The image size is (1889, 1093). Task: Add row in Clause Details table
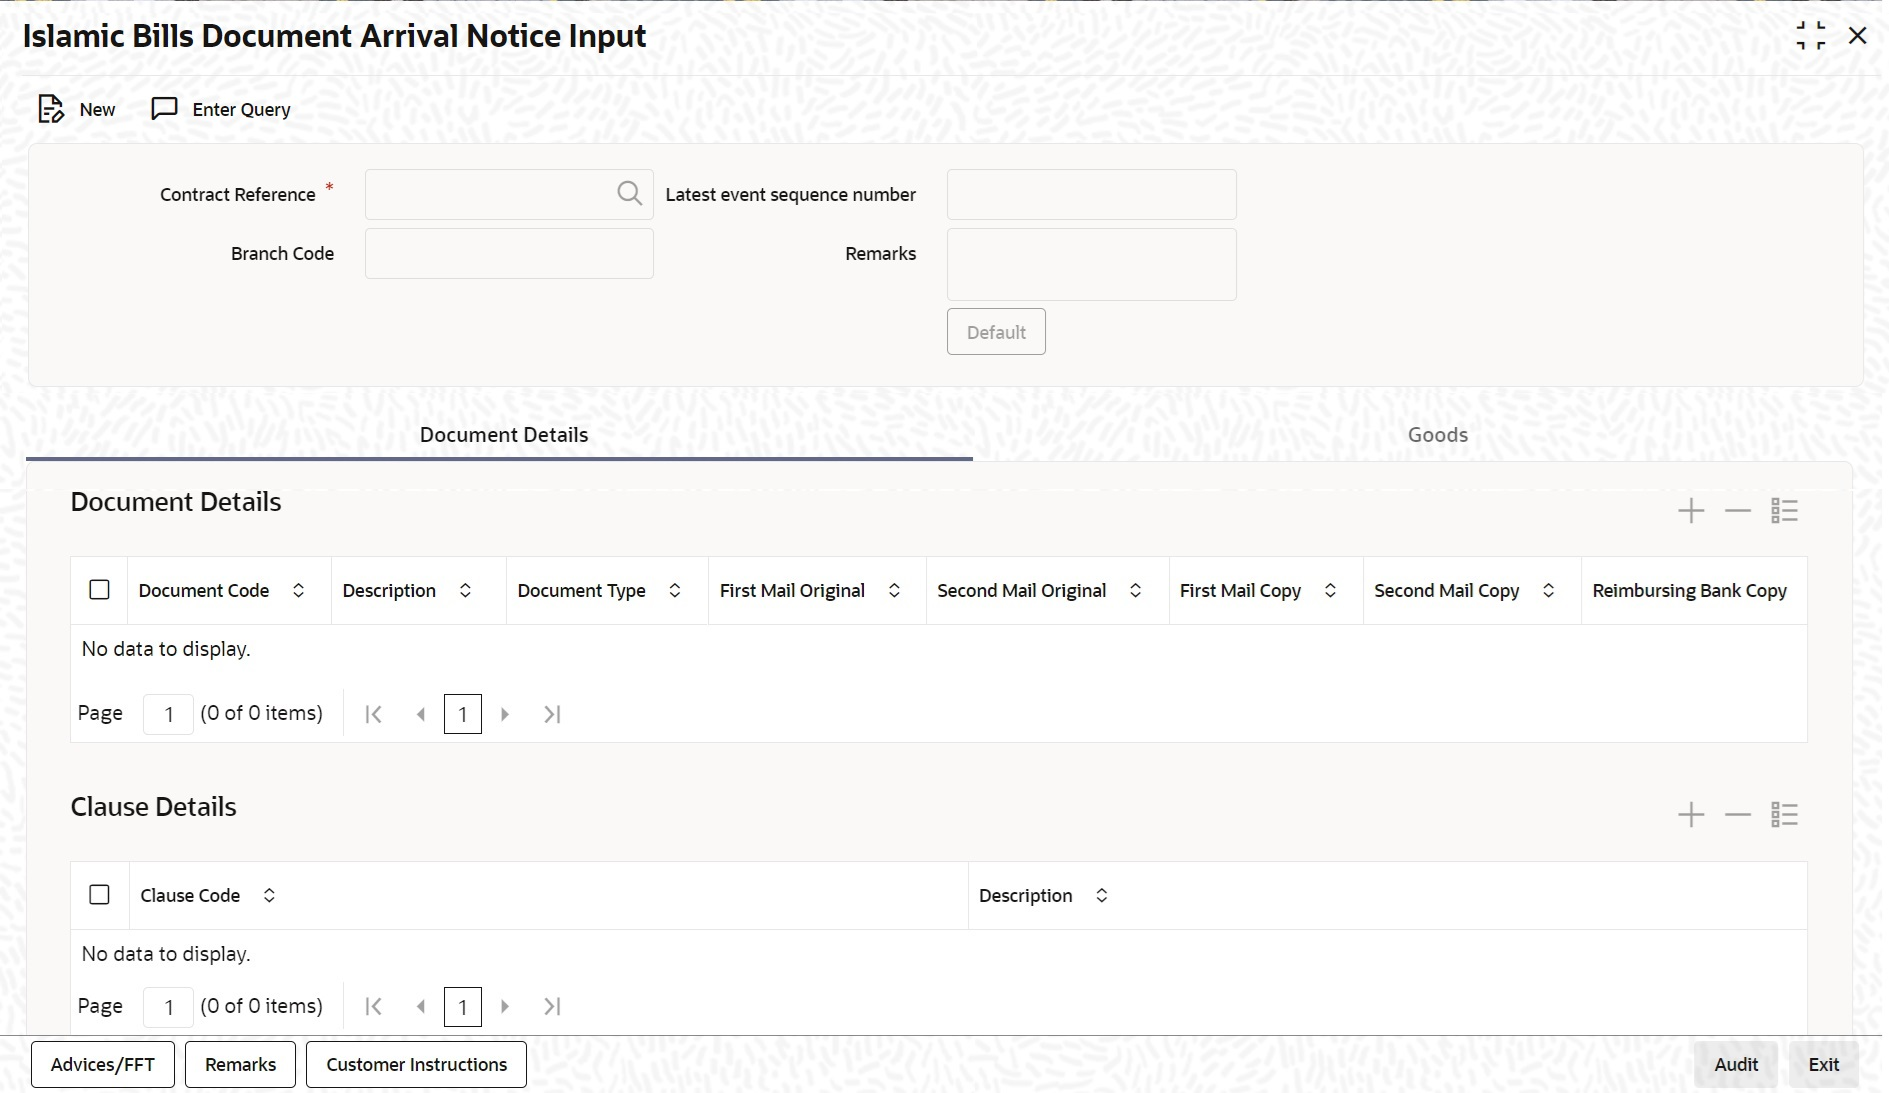1690,815
